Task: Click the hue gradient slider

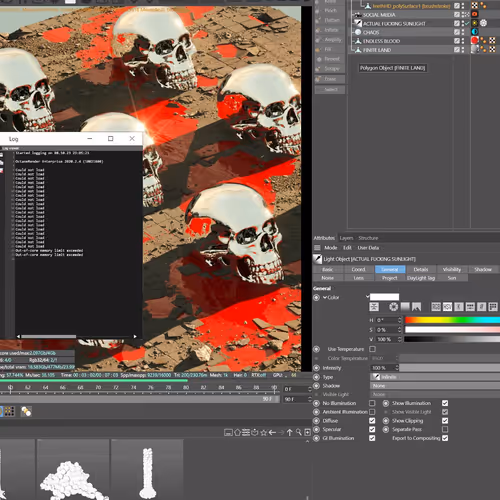Action: coord(452,320)
